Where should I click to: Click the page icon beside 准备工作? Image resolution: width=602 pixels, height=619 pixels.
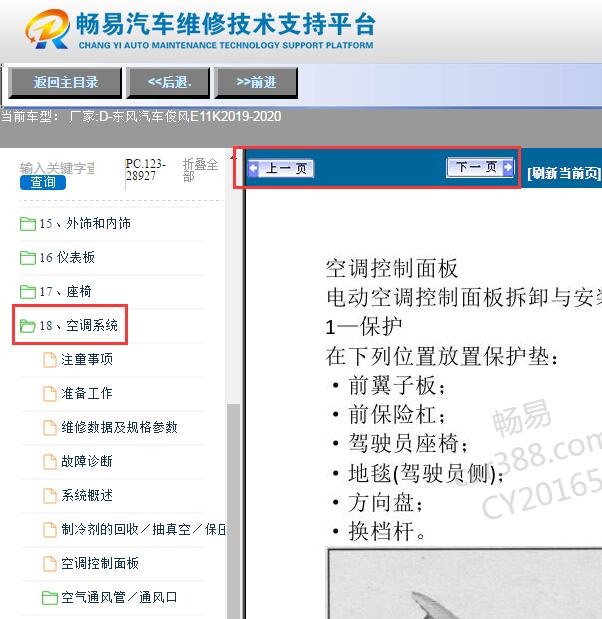tap(50, 394)
